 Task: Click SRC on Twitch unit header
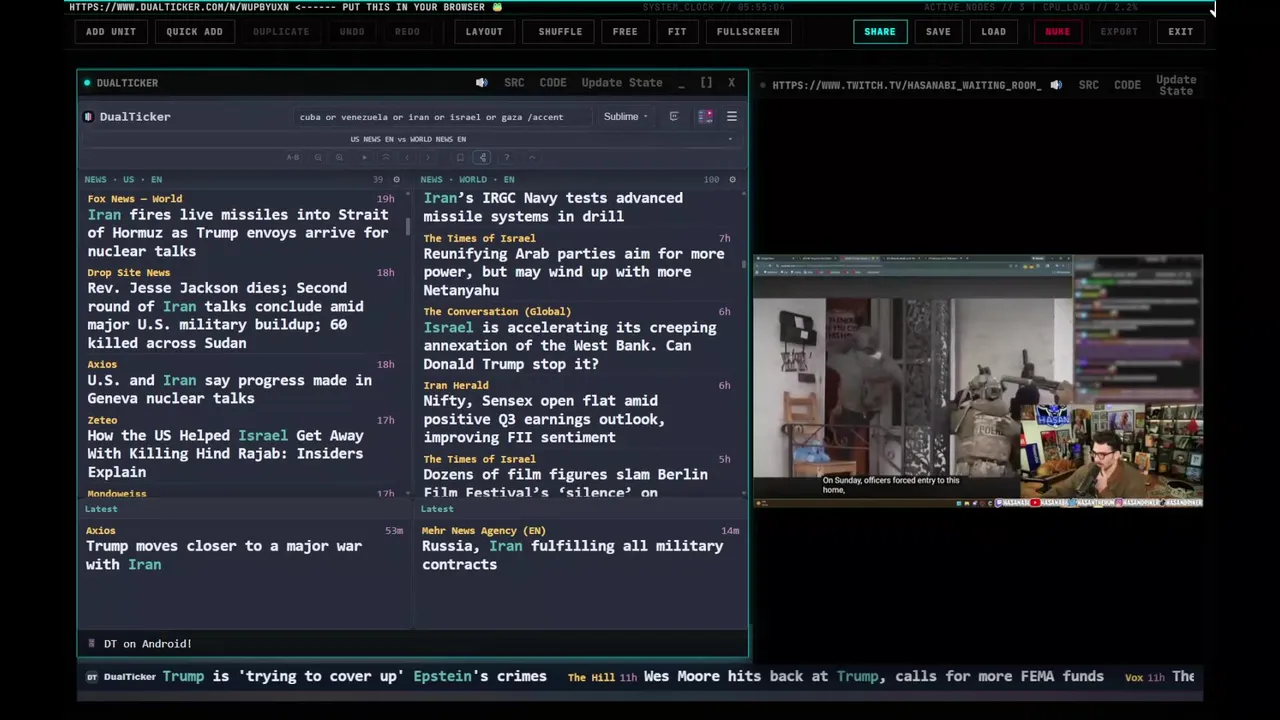tap(1088, 85)
